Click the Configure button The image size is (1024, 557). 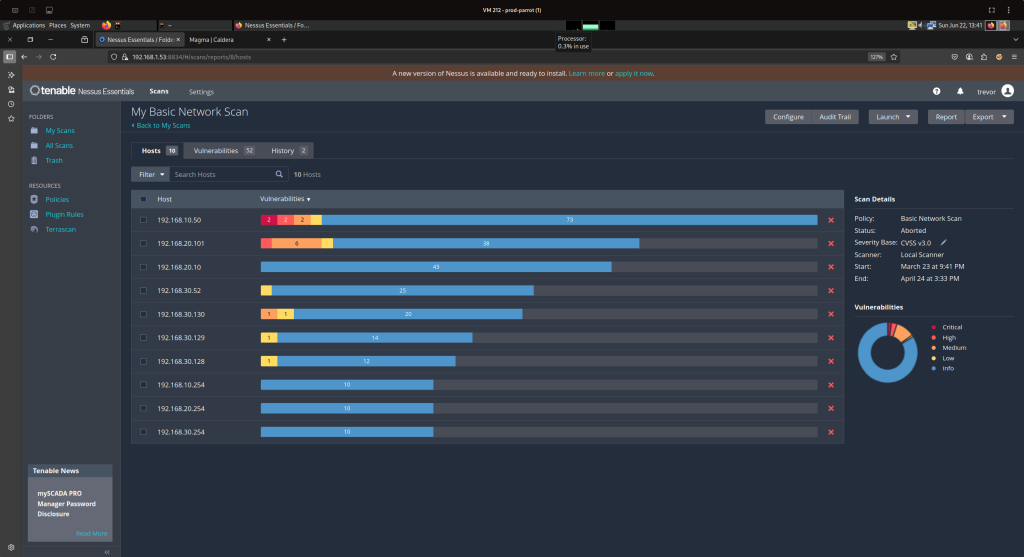click(788, 117)
